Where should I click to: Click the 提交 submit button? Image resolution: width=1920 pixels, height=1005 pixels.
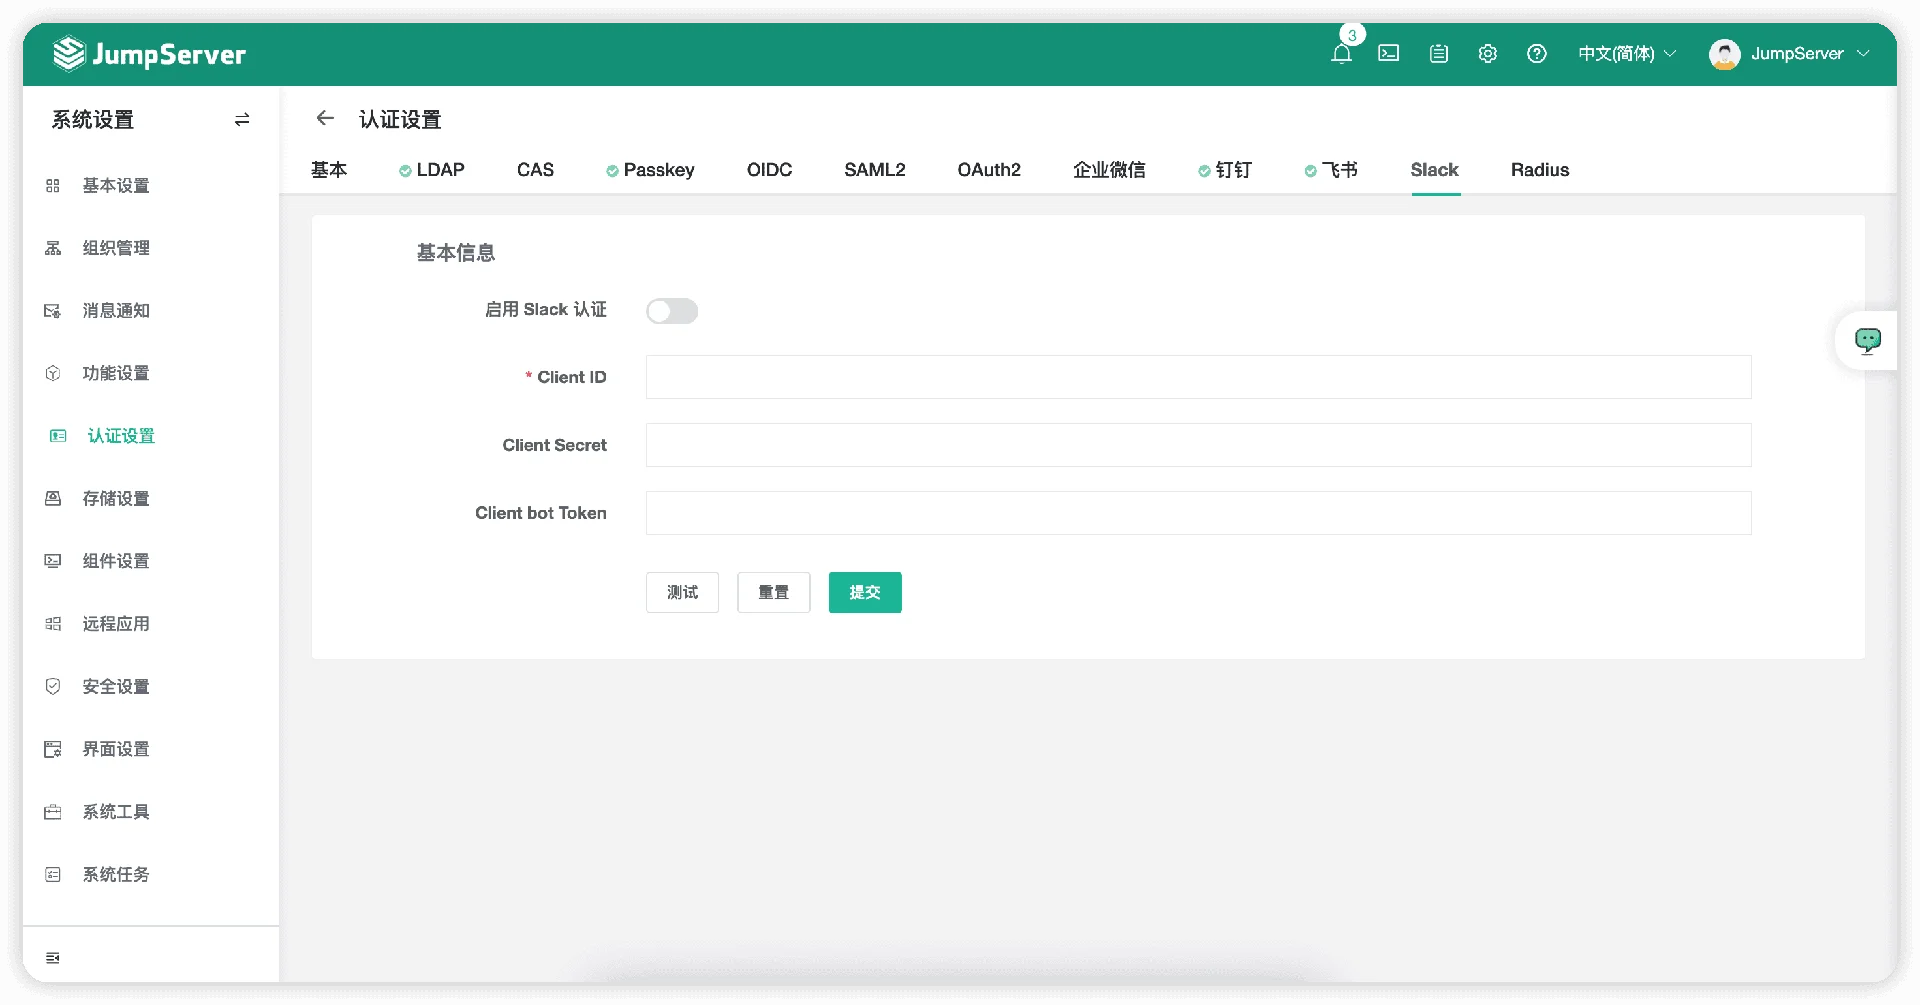pyautogui.click(x=865, y=593)
